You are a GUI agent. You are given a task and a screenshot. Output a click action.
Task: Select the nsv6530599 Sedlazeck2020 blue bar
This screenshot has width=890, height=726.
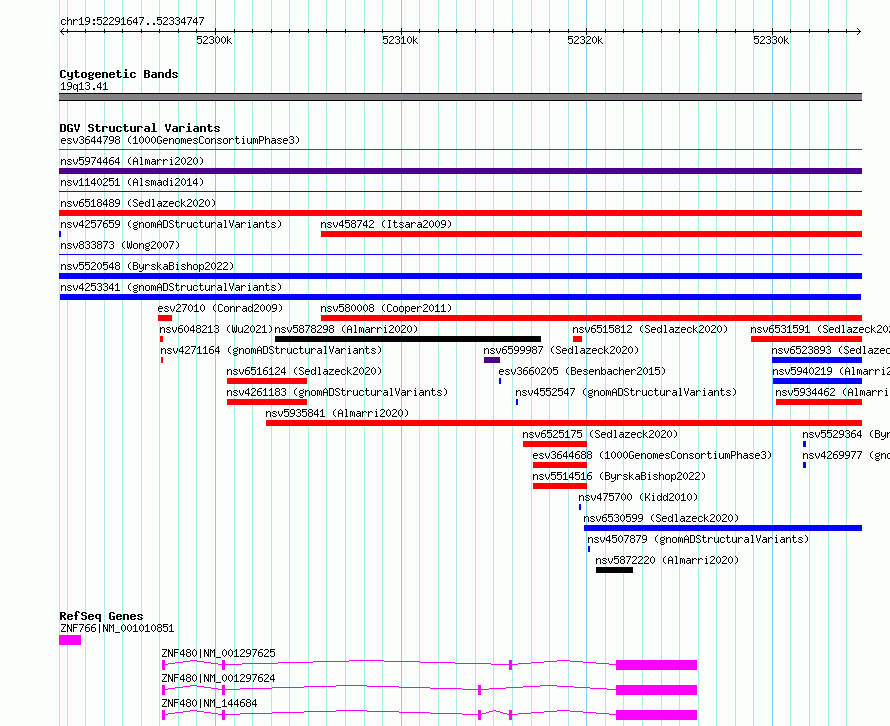[723, 528]
